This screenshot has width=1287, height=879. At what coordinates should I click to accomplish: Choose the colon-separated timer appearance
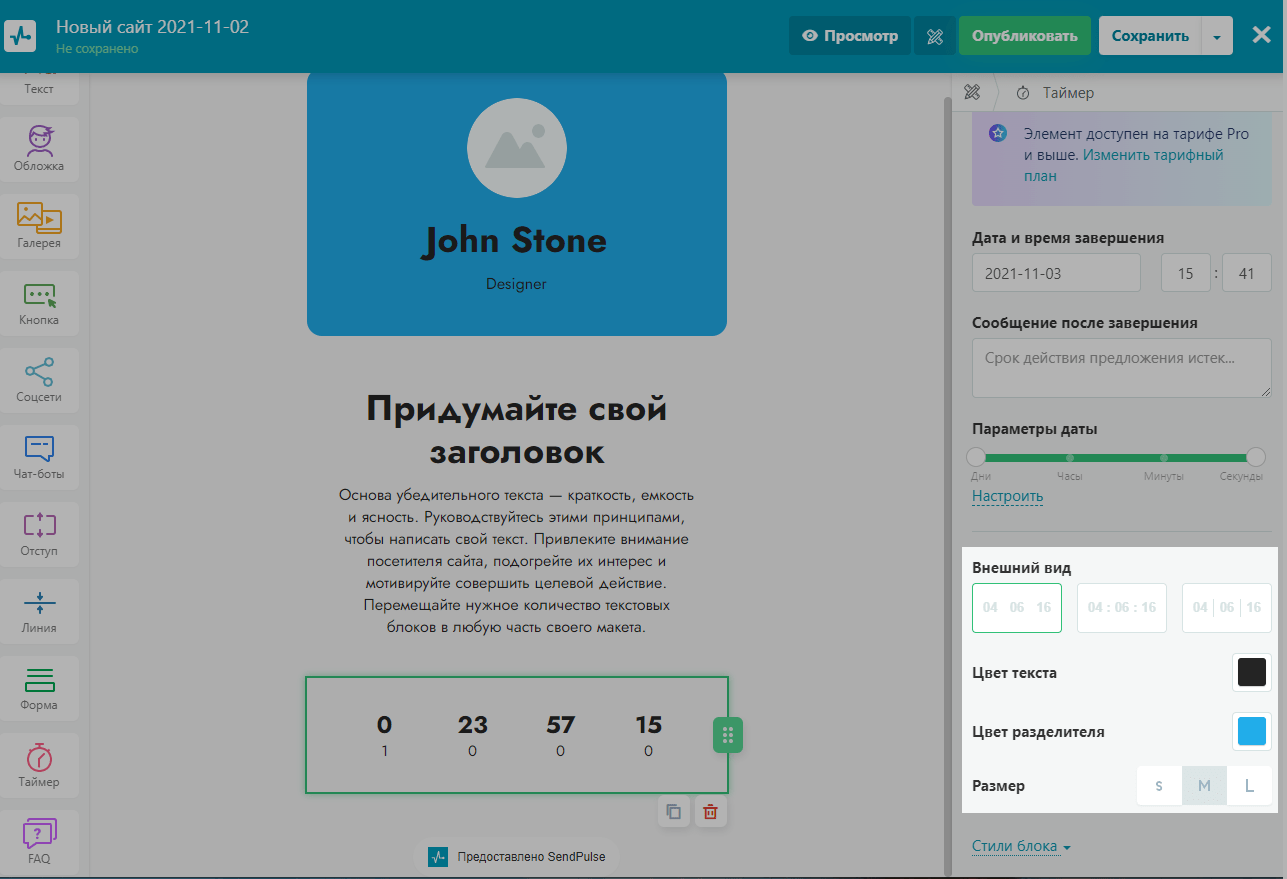pyautogui.click(x=1121, y=608)
